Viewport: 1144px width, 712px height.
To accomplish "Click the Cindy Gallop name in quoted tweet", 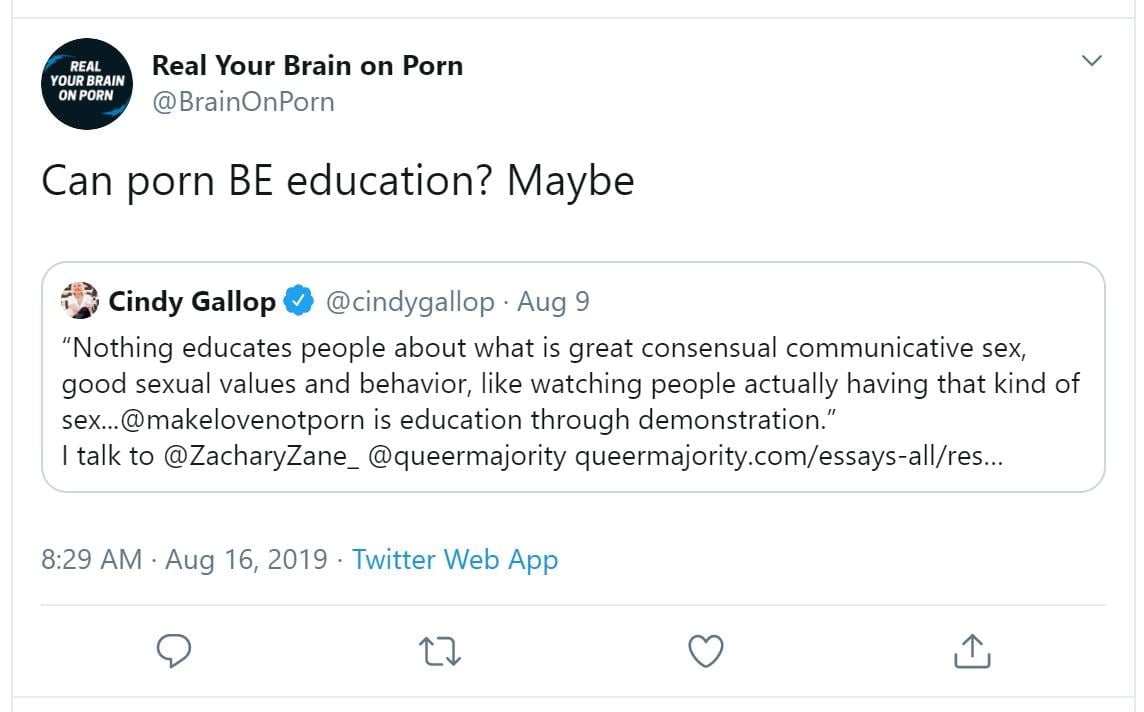I will [192, 302].
